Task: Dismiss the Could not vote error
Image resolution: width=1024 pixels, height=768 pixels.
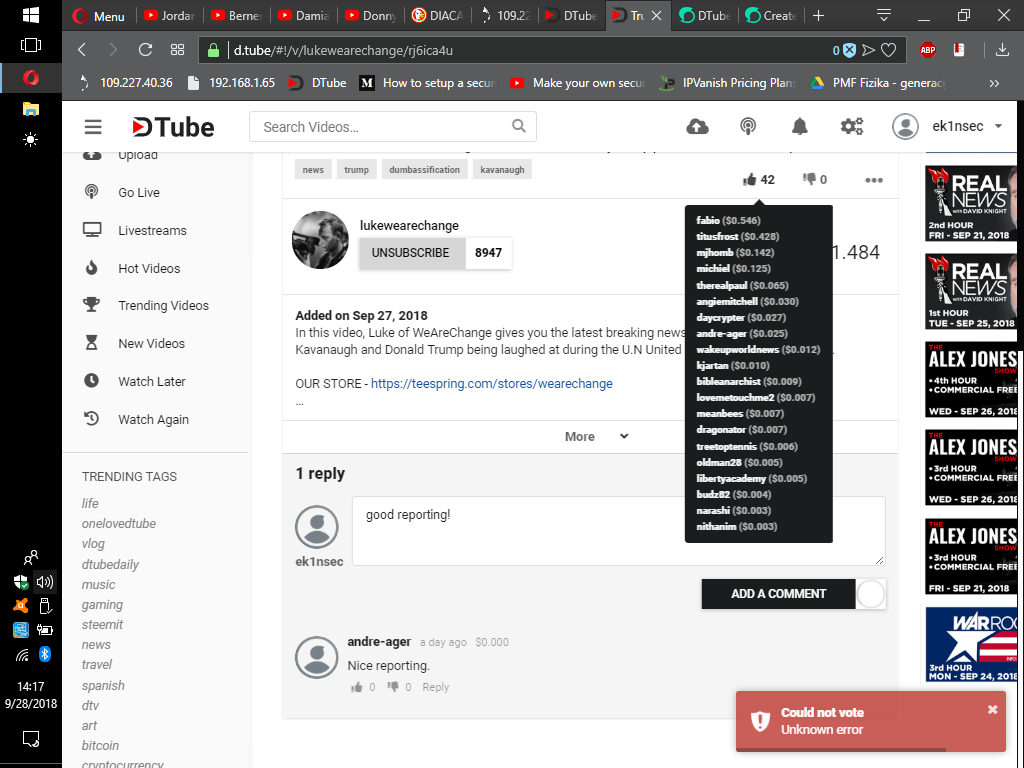Action: coord(992,709)
